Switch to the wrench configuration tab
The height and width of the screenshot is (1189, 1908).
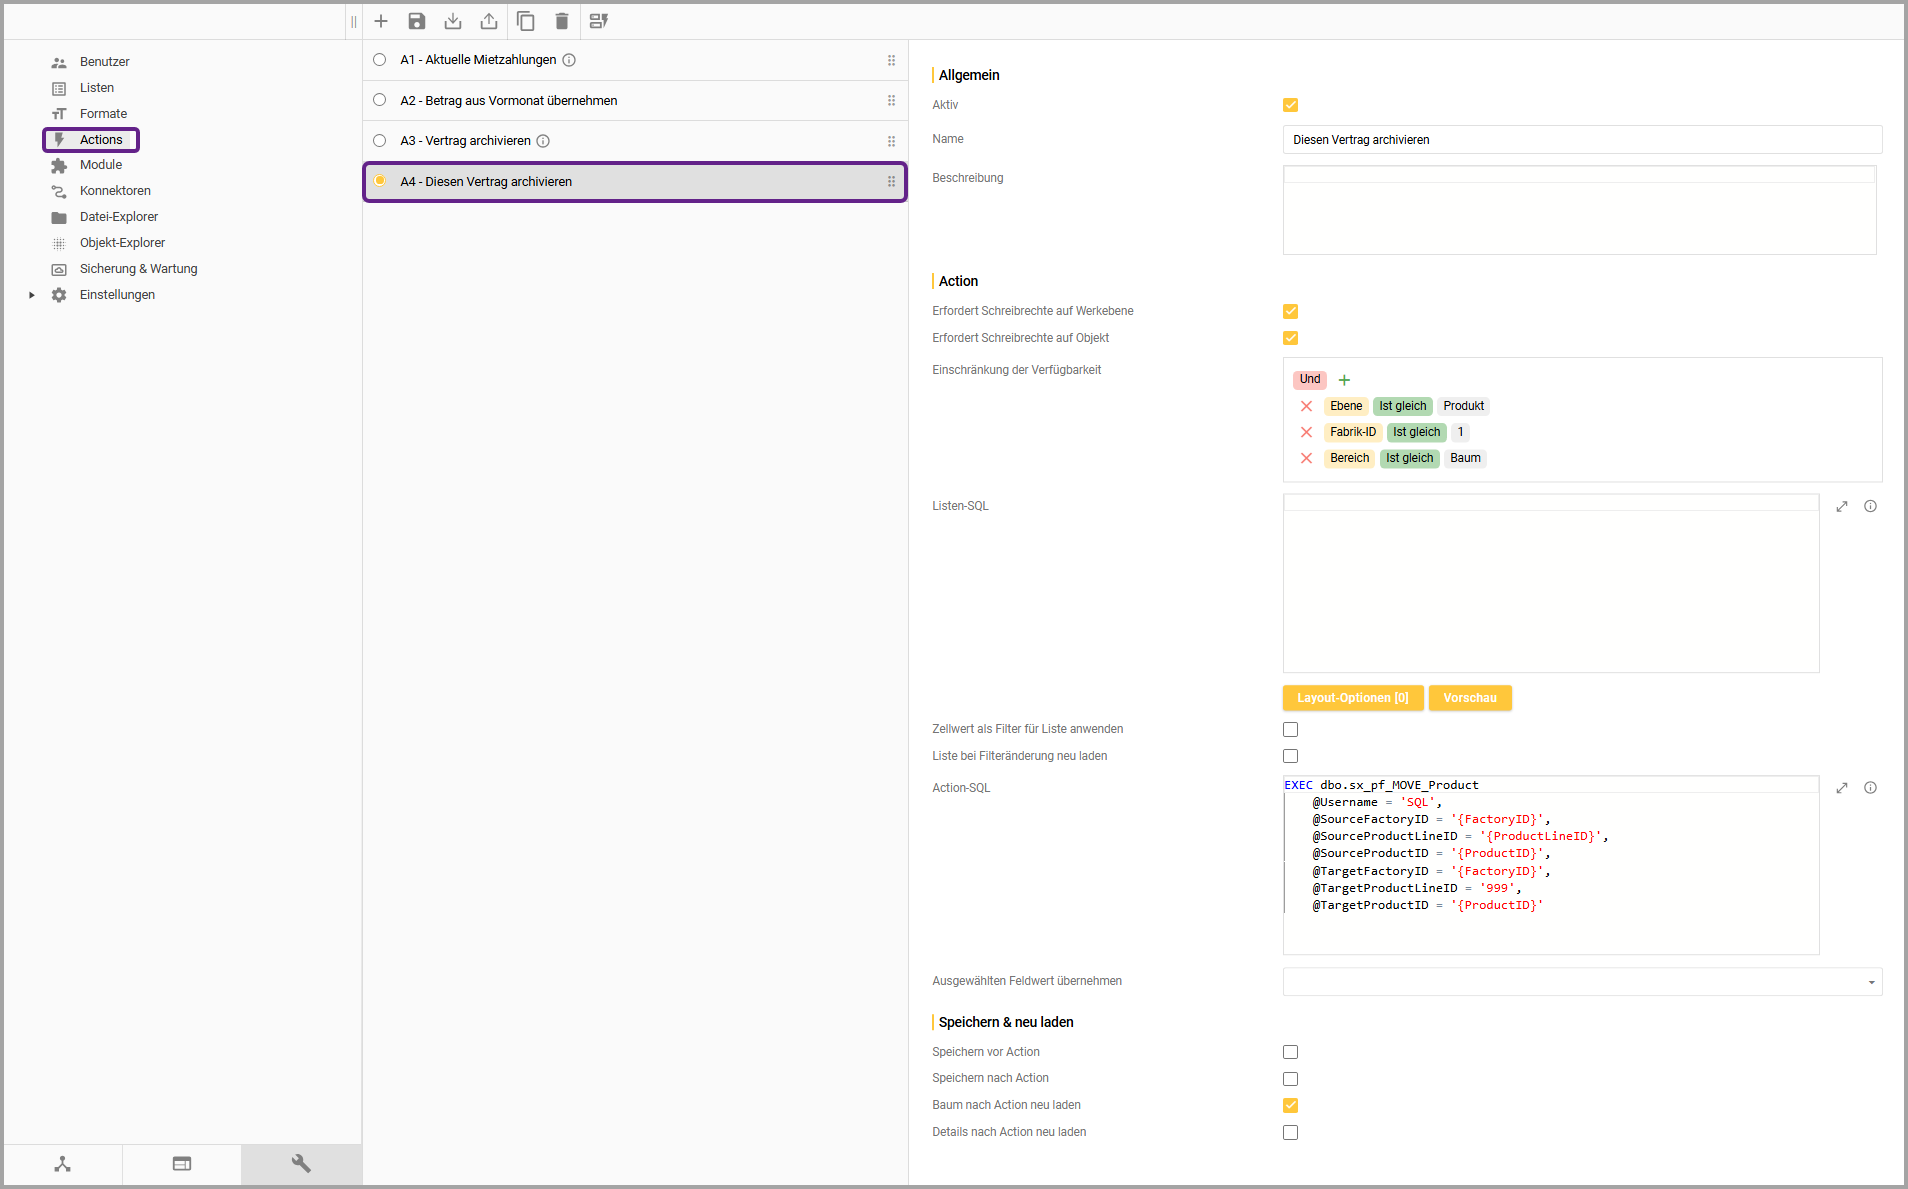(x=301, y=1164)
